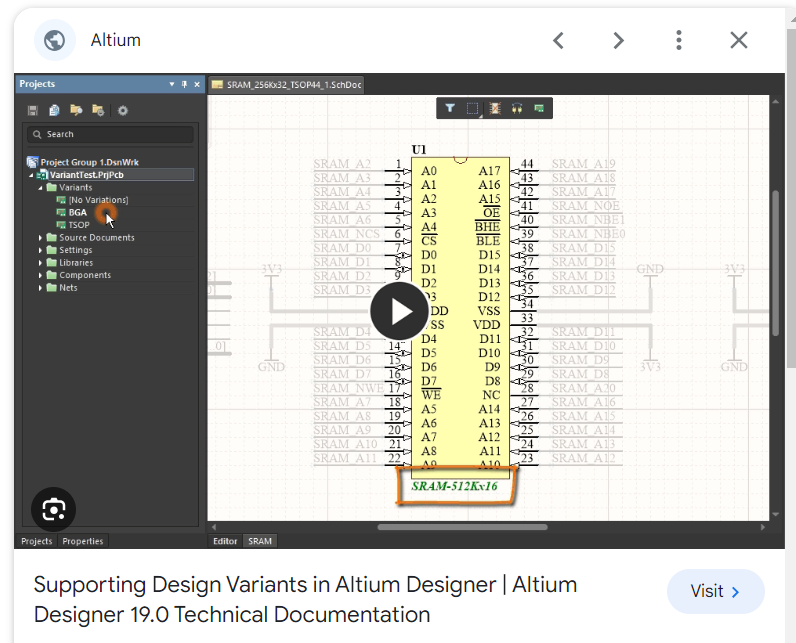Click the SRAM-512Kx16 component comment
The height and width of the screenshot is (643, 796).
tap(454, 486)
